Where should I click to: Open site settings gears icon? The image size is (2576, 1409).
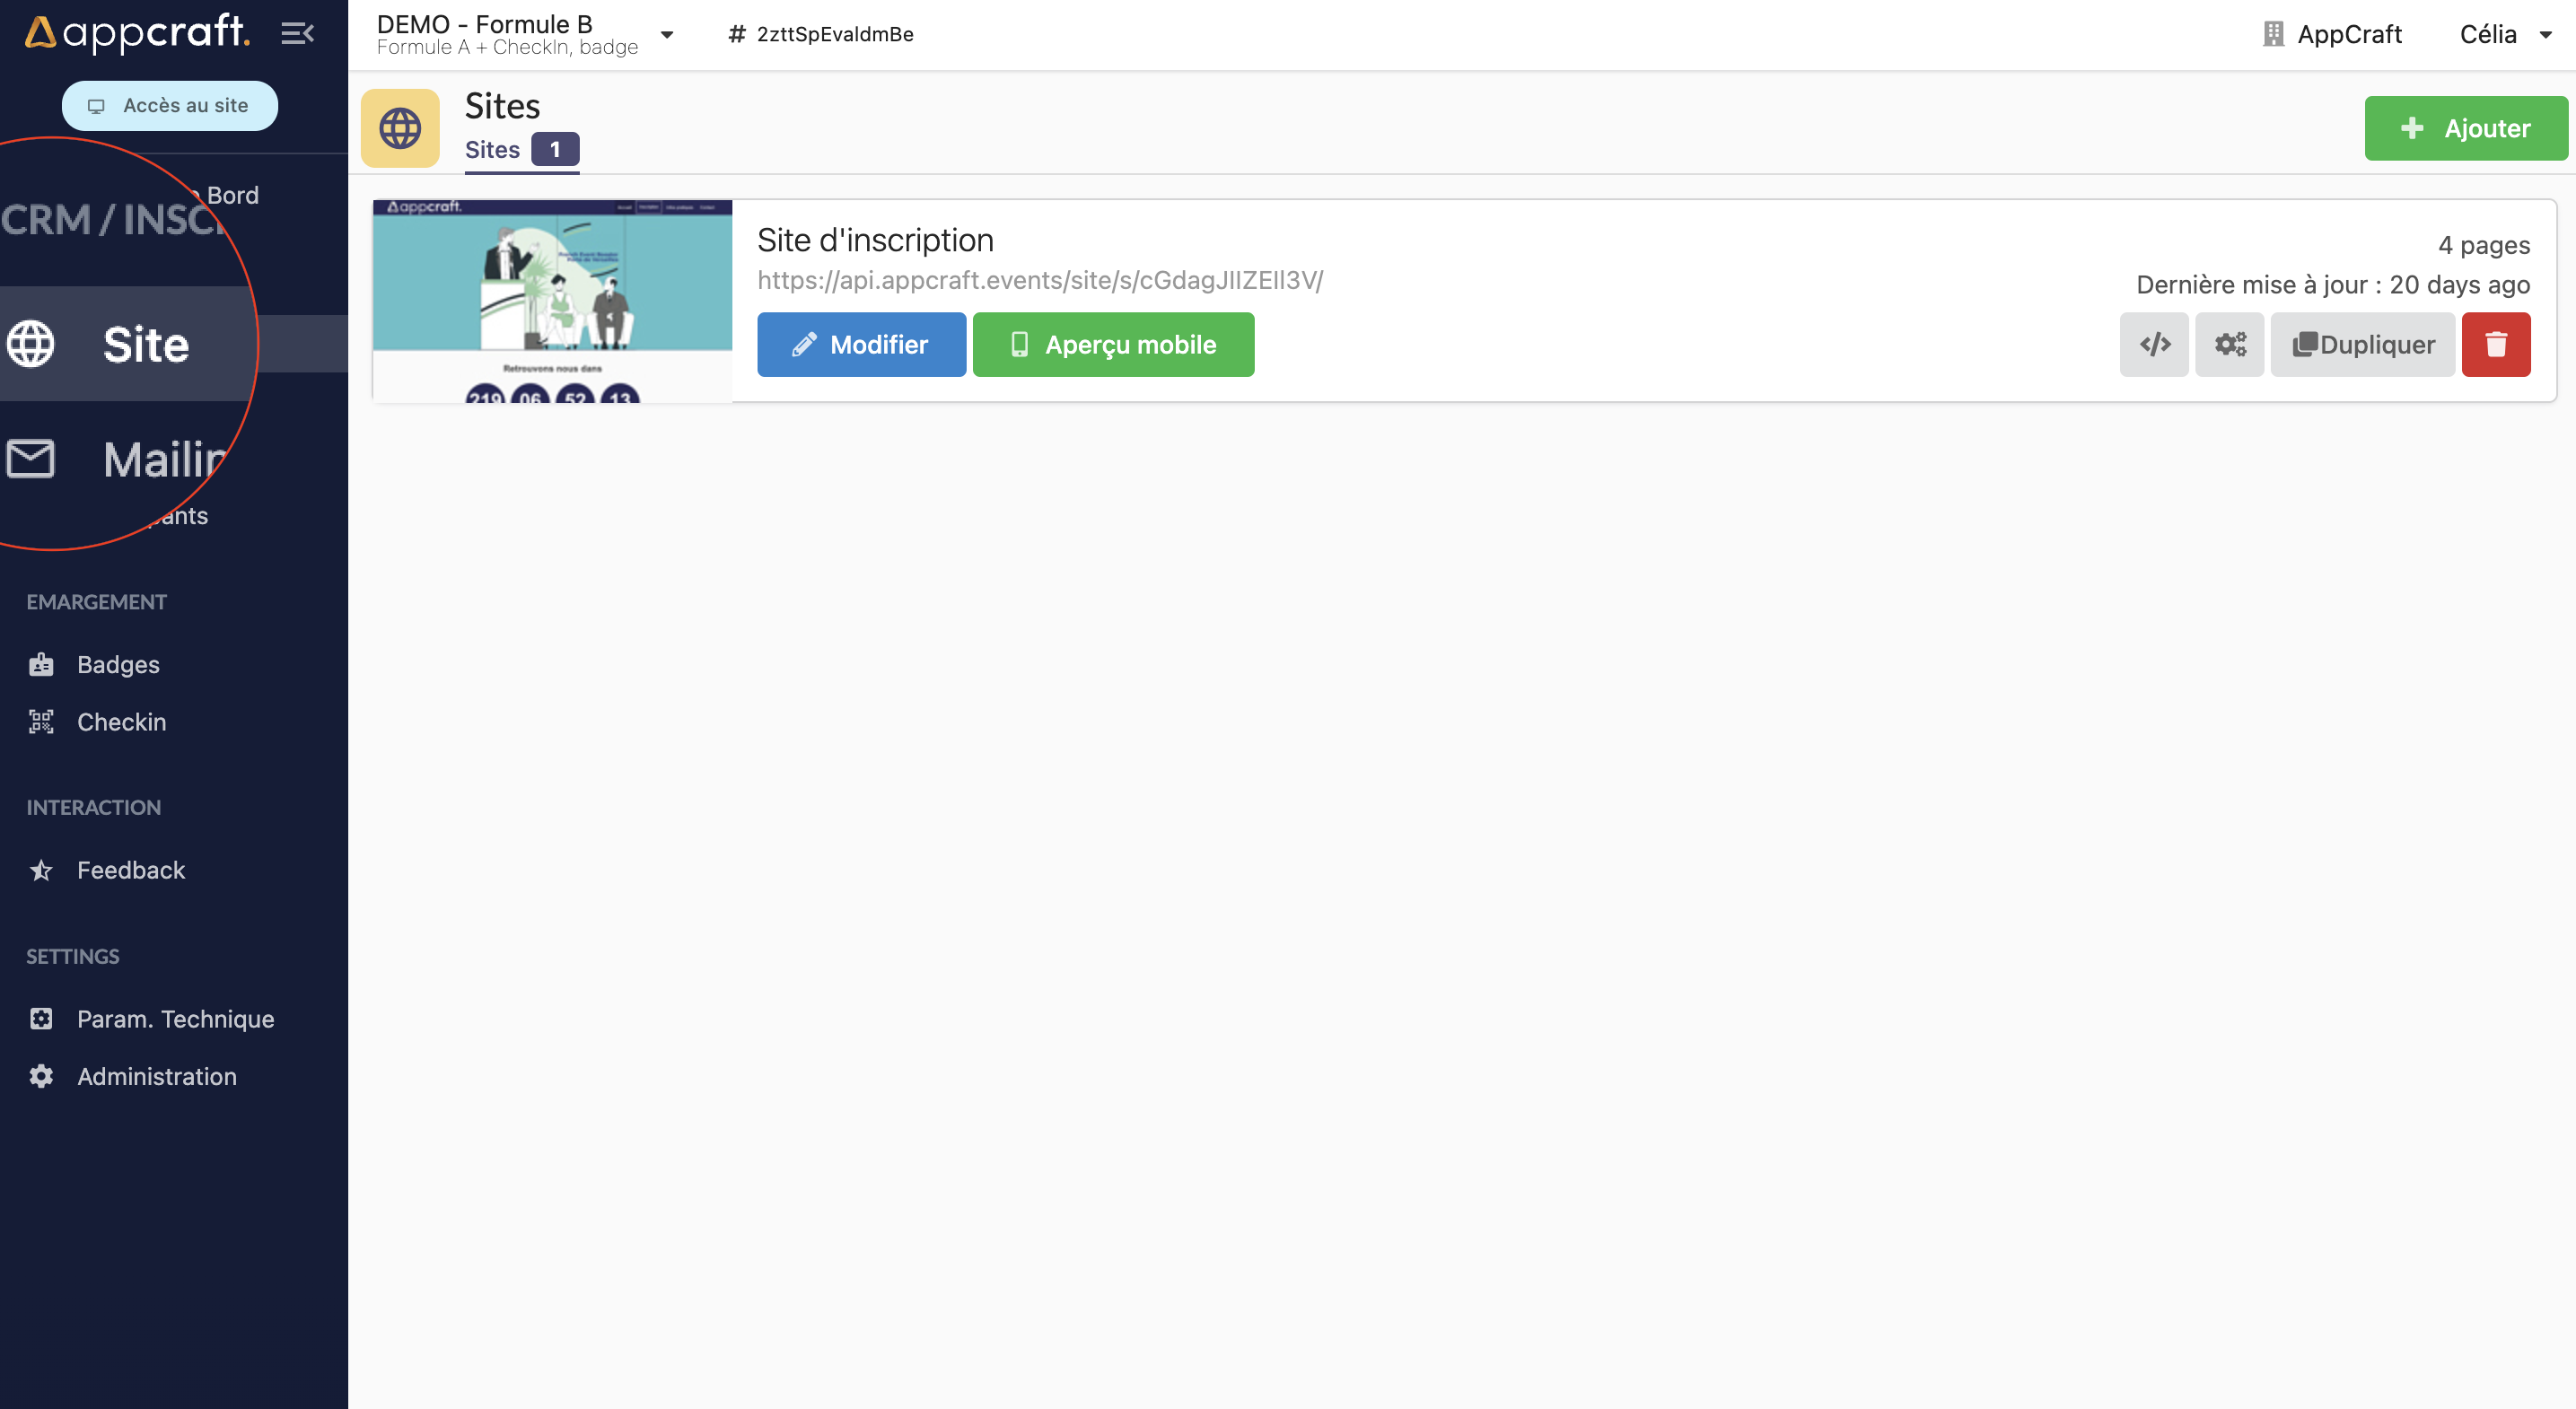pos(2229,345)
